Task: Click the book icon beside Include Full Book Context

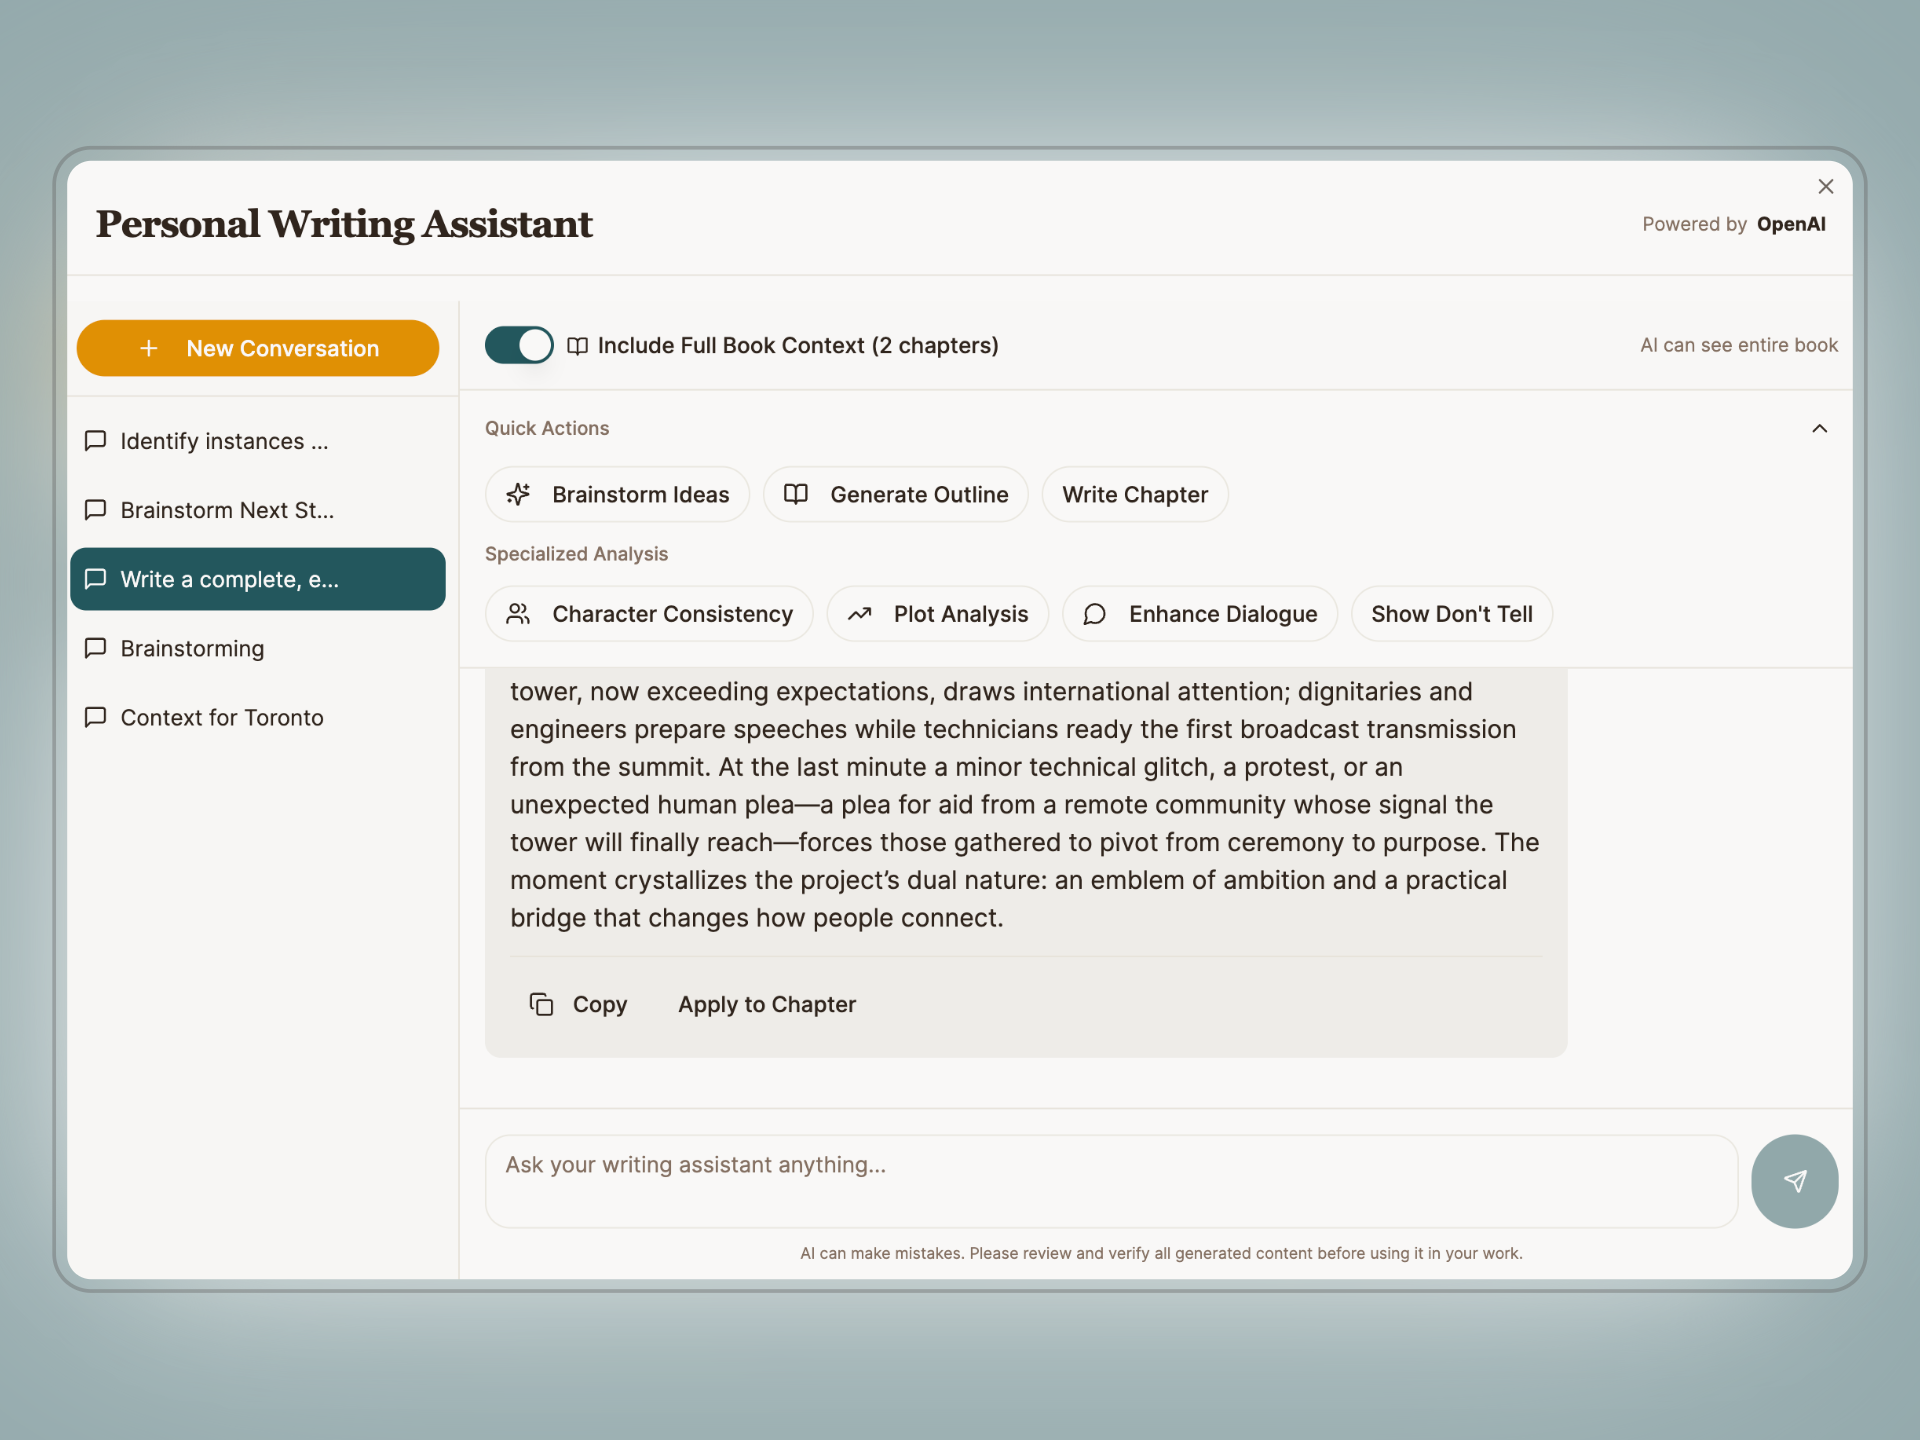Action: coord(577,345)
